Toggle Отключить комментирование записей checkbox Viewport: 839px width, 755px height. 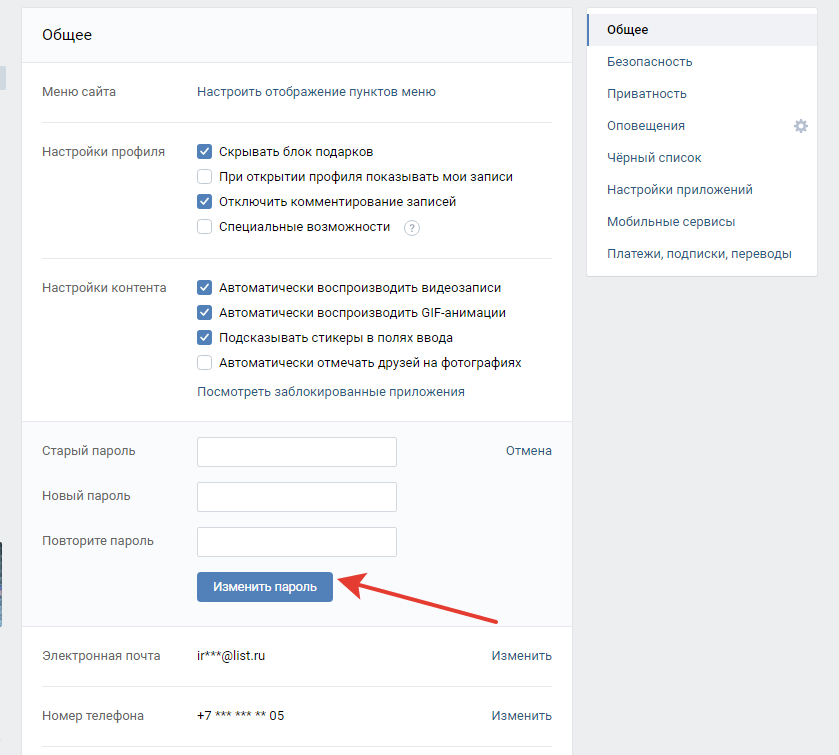point(204,202)
